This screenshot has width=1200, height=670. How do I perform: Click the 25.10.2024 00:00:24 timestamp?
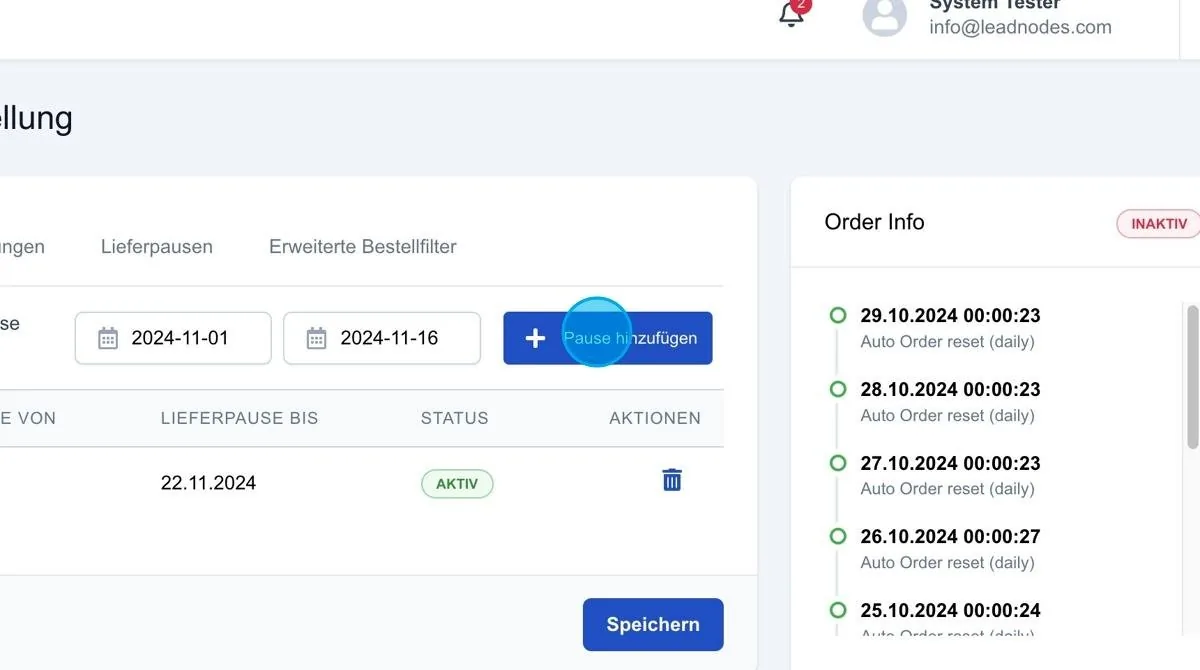pyautogui.click(x=950, y=611)
